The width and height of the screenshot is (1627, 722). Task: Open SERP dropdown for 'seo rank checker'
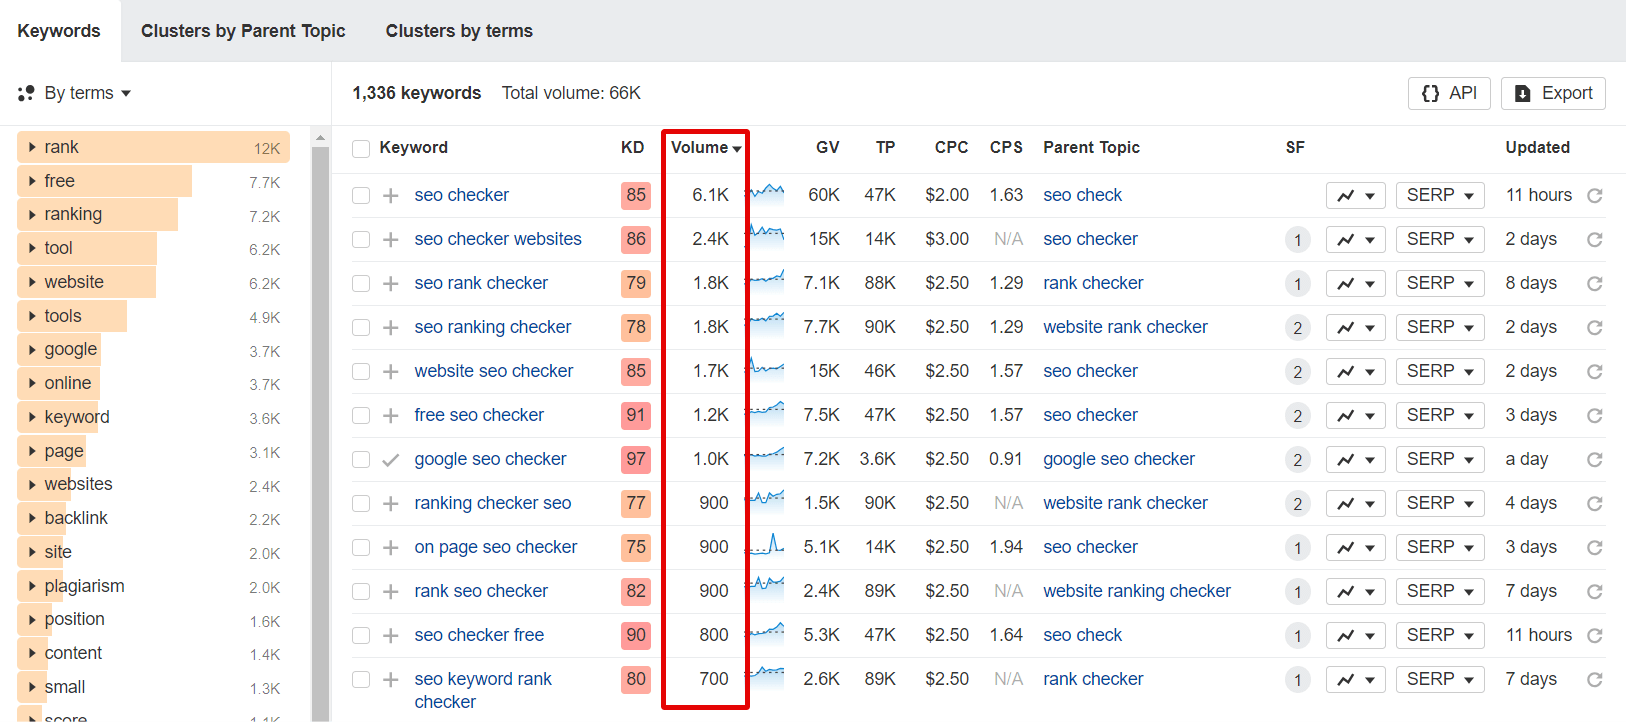pyautogui.click(x=1440, y=283)
